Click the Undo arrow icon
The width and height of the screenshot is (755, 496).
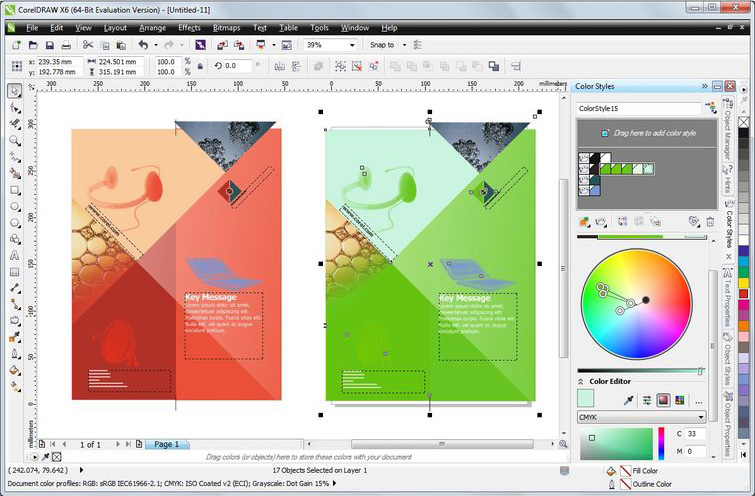143,45
